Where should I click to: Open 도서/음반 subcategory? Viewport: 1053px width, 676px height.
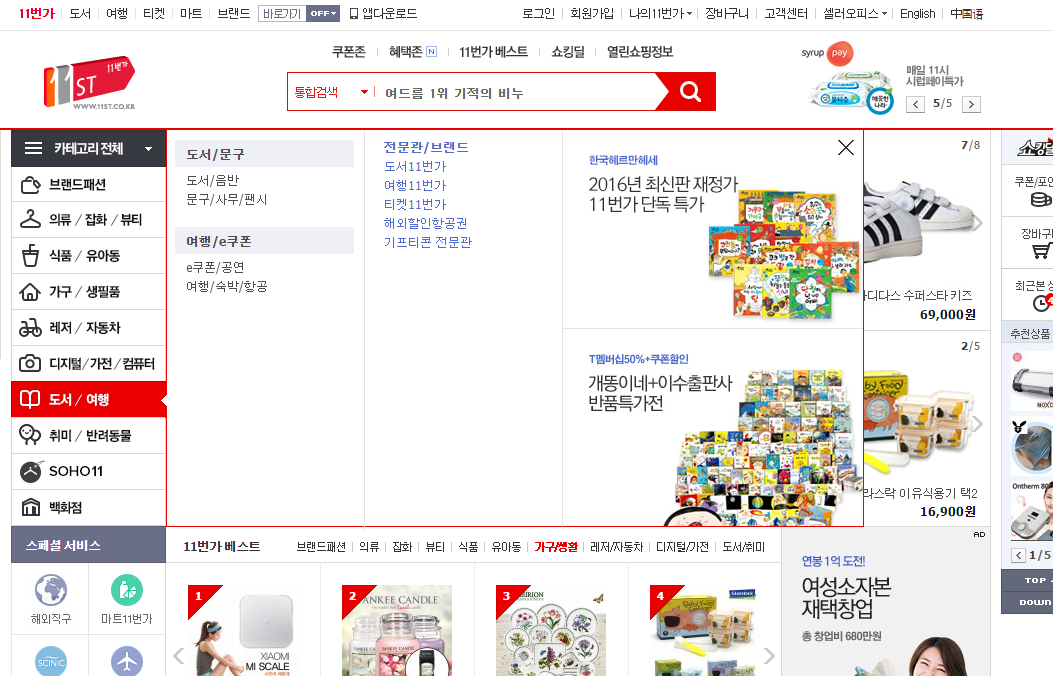[212, 180]
